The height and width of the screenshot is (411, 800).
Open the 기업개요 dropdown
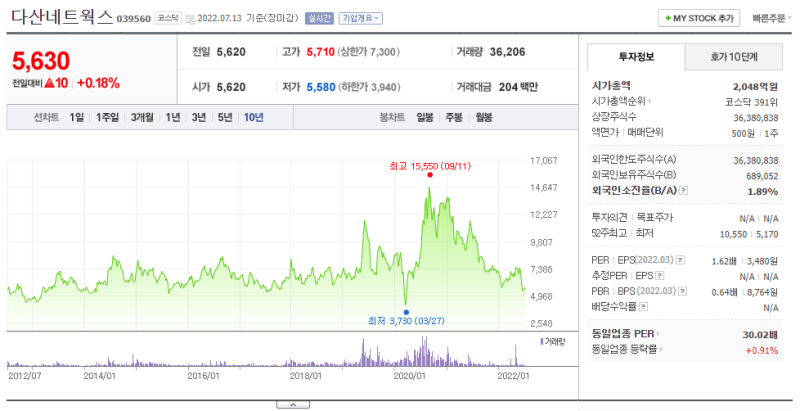point(361,18)
